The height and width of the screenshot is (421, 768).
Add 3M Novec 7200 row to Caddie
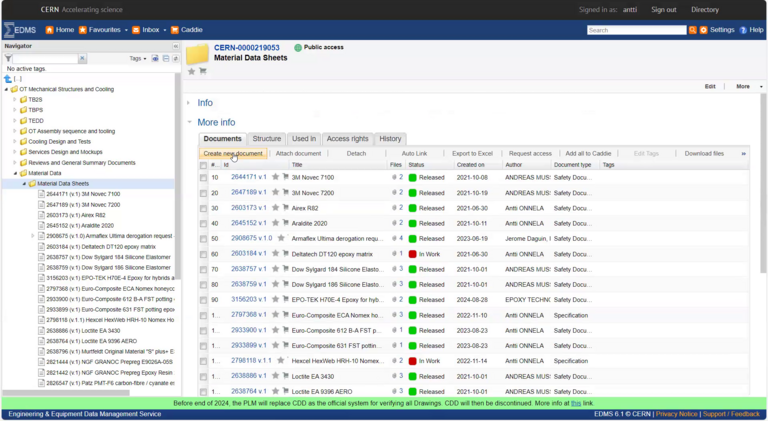pos(286,192)
